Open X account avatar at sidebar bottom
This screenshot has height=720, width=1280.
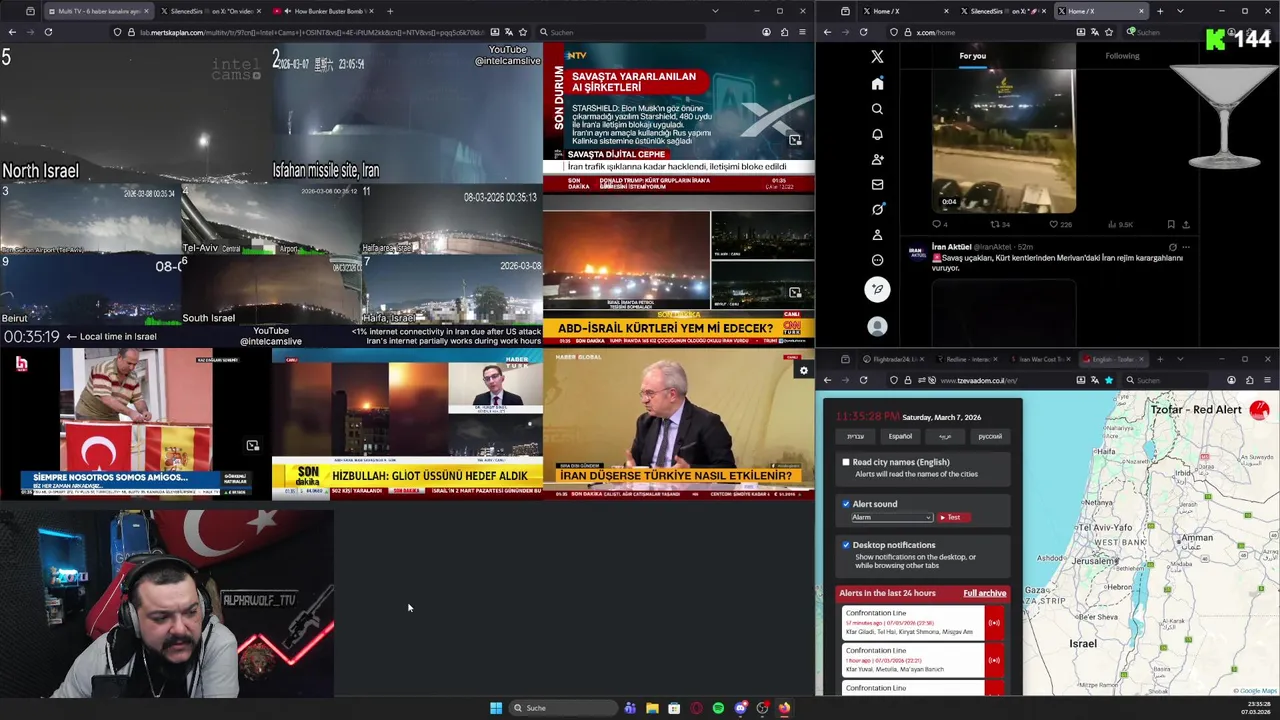[x=877, y=326]
